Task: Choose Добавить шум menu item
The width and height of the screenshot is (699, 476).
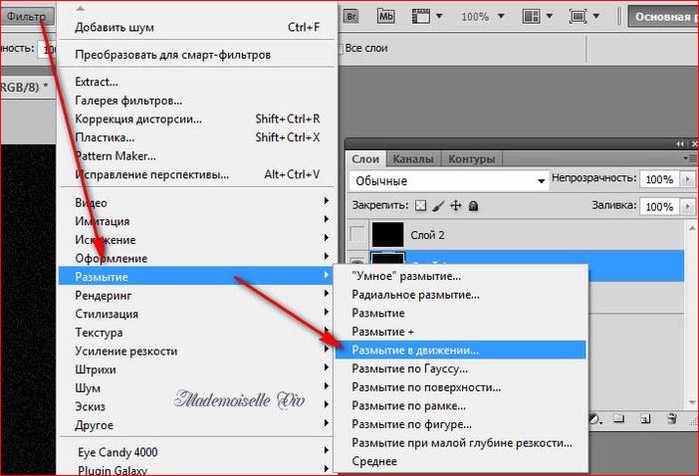Action: (197, 27)
